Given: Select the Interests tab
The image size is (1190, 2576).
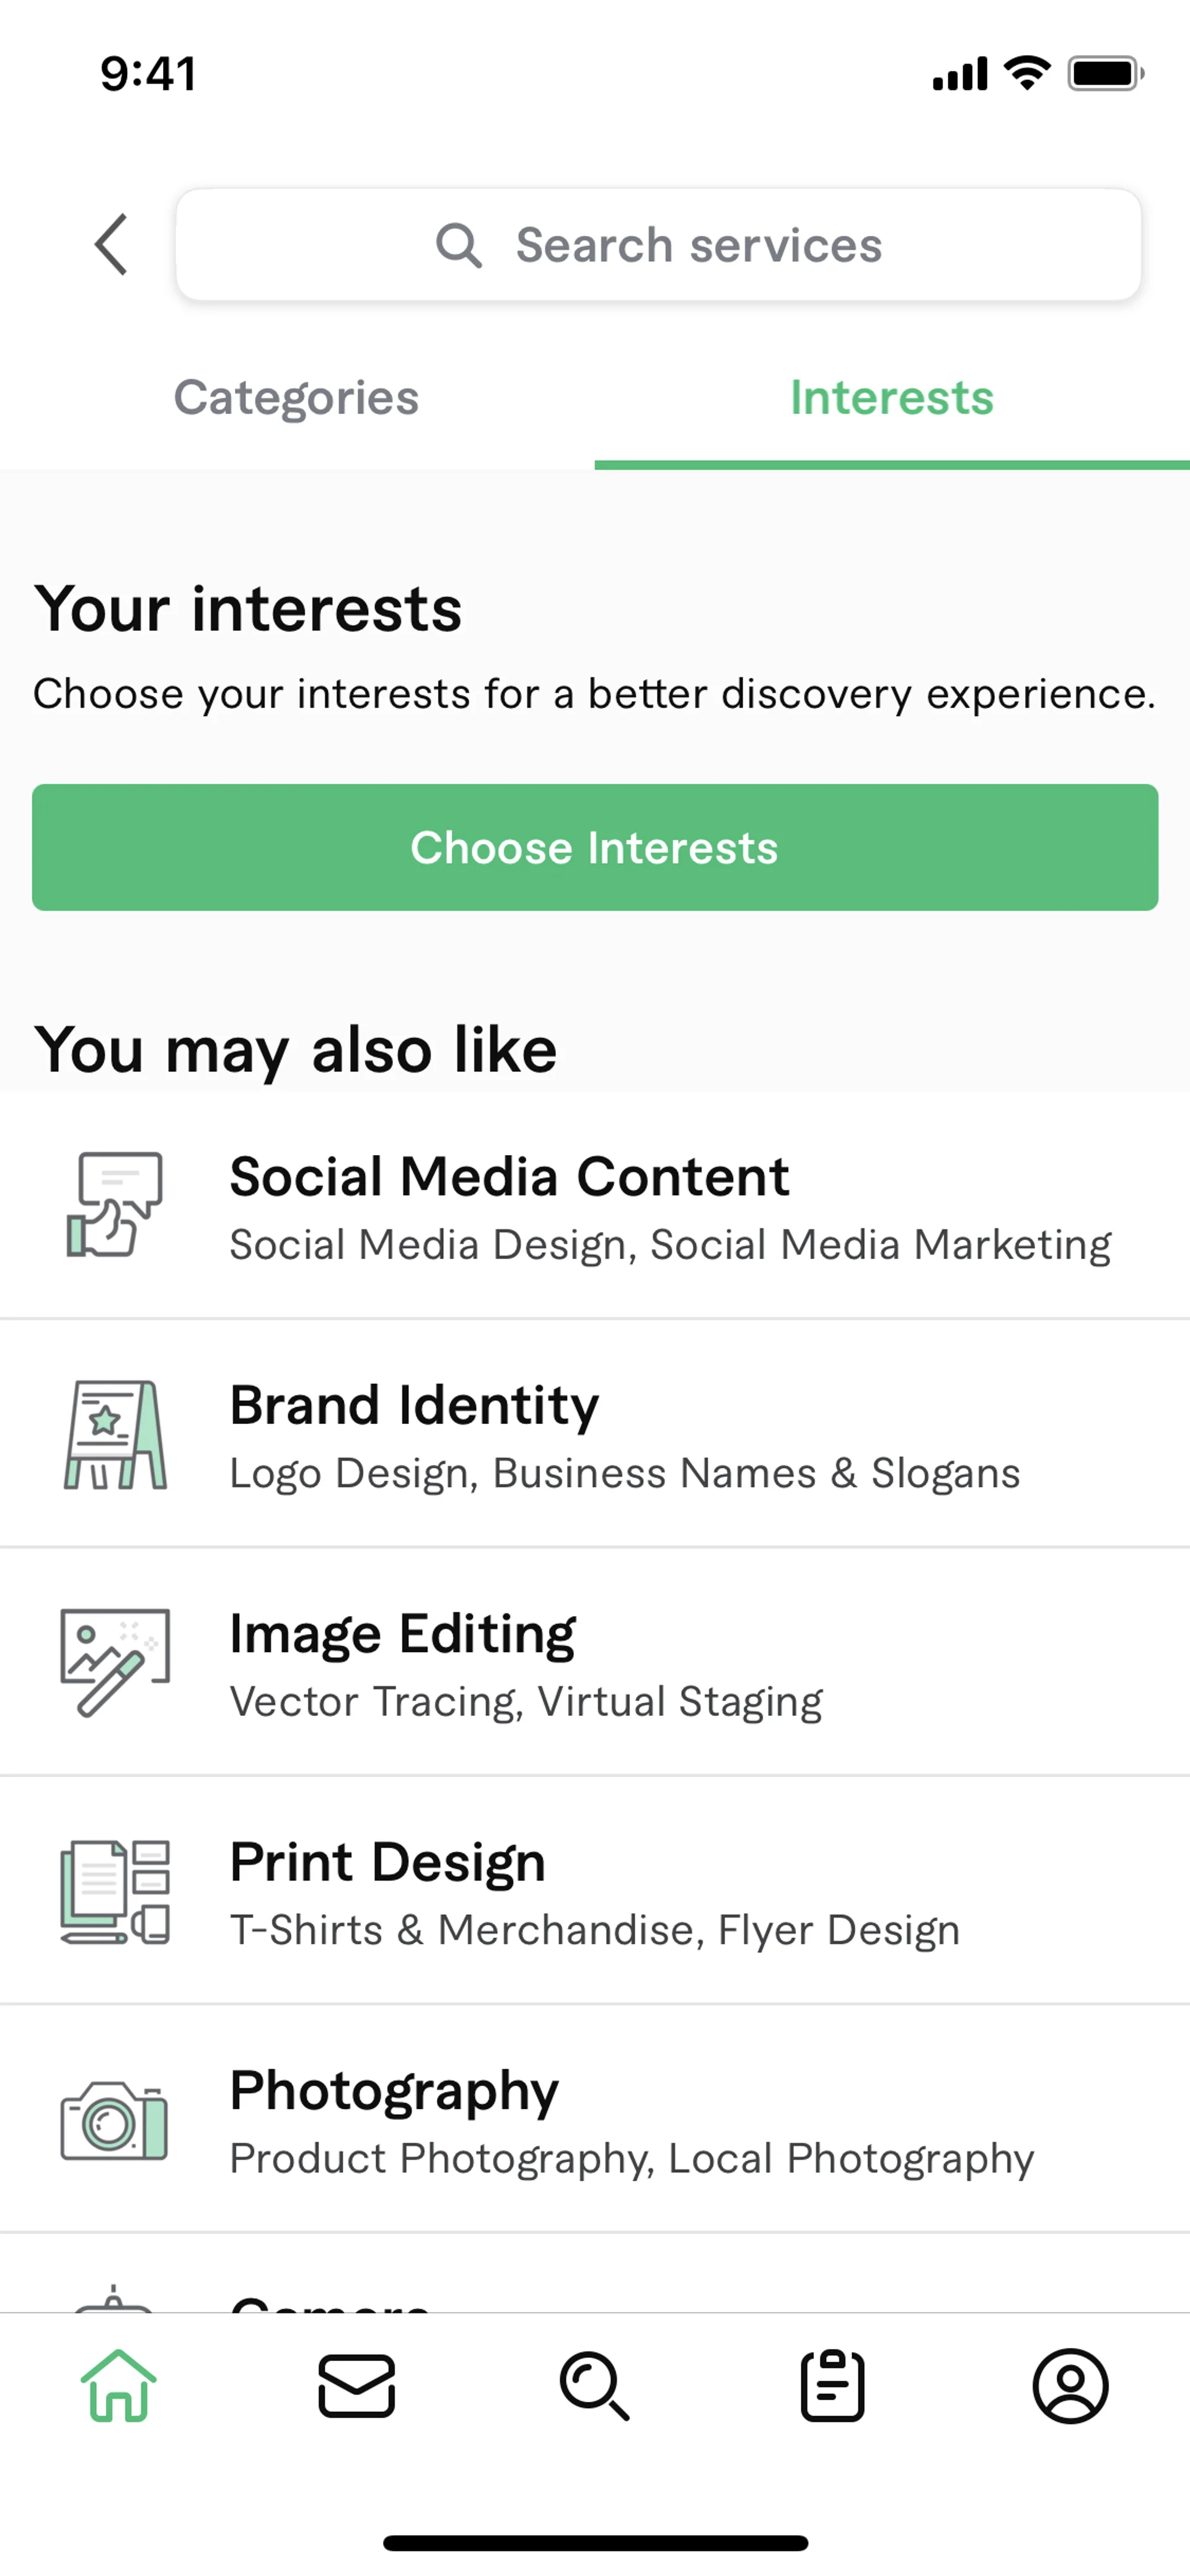Looking at the screenshot, I should 891,398.
